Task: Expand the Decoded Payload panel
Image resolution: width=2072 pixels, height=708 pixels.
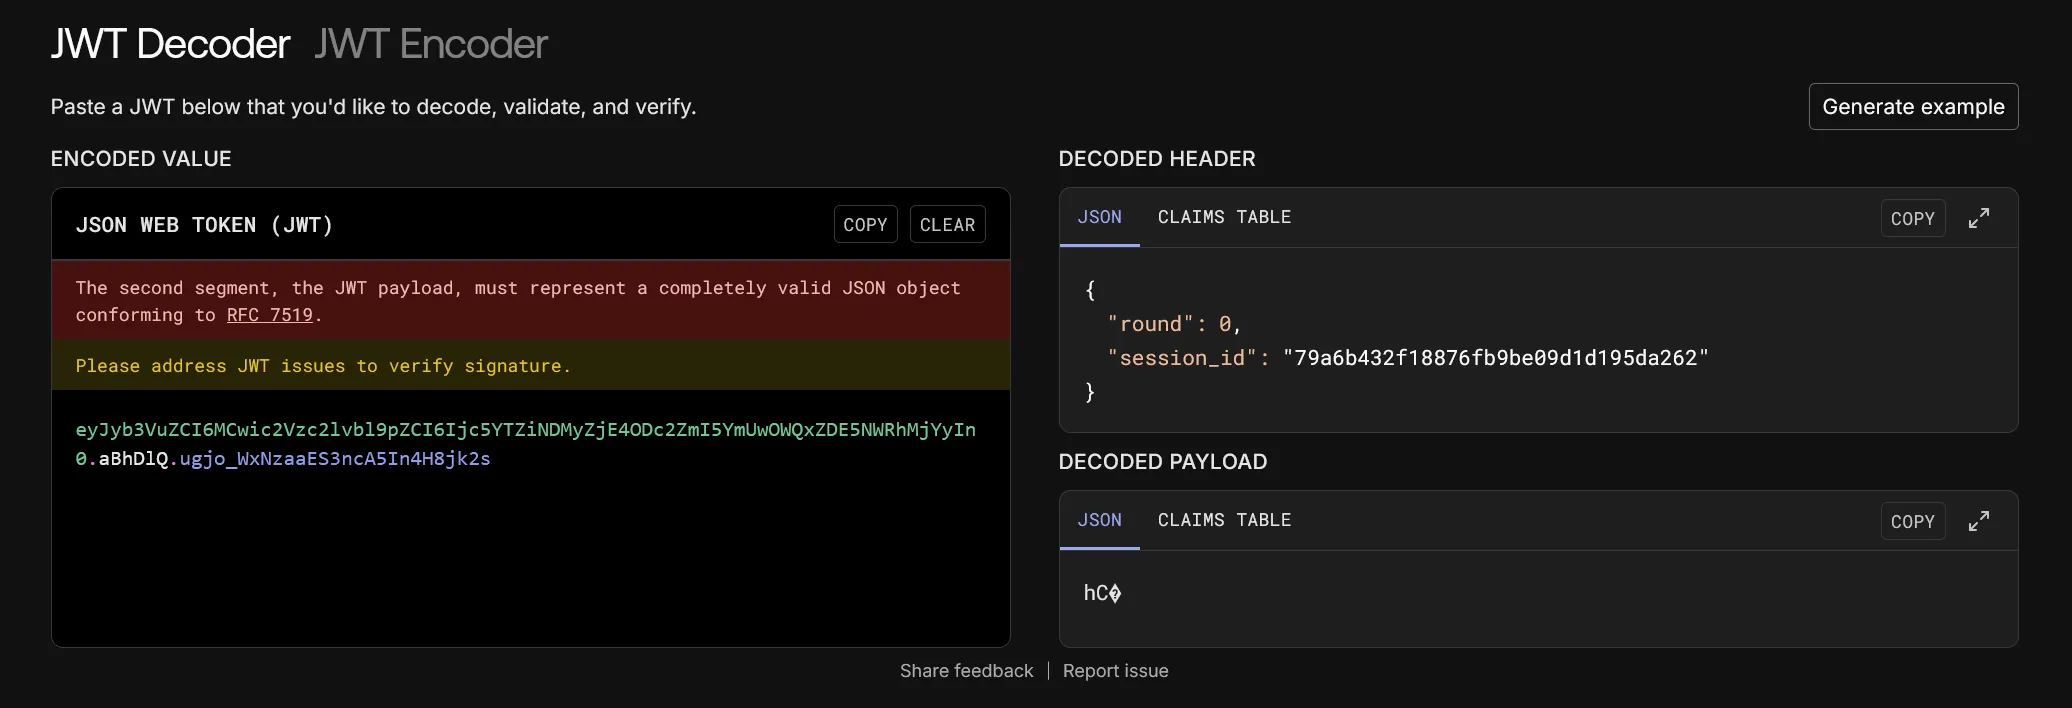Action: 1978,521
